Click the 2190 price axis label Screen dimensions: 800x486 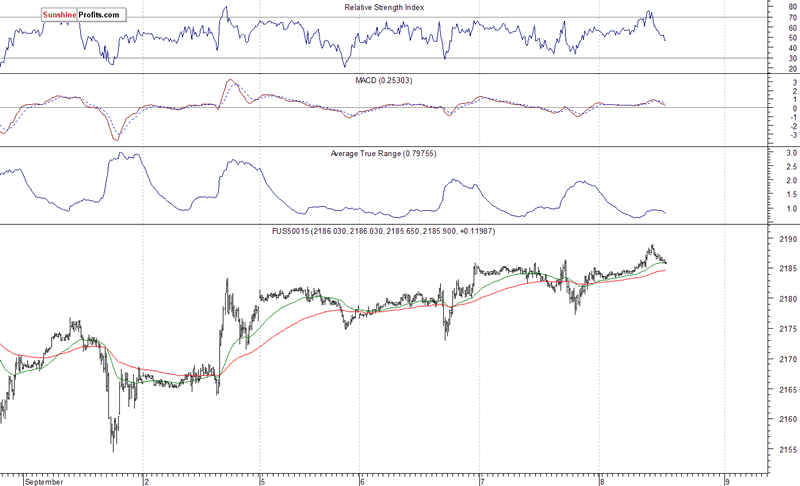tap(788, 239)
